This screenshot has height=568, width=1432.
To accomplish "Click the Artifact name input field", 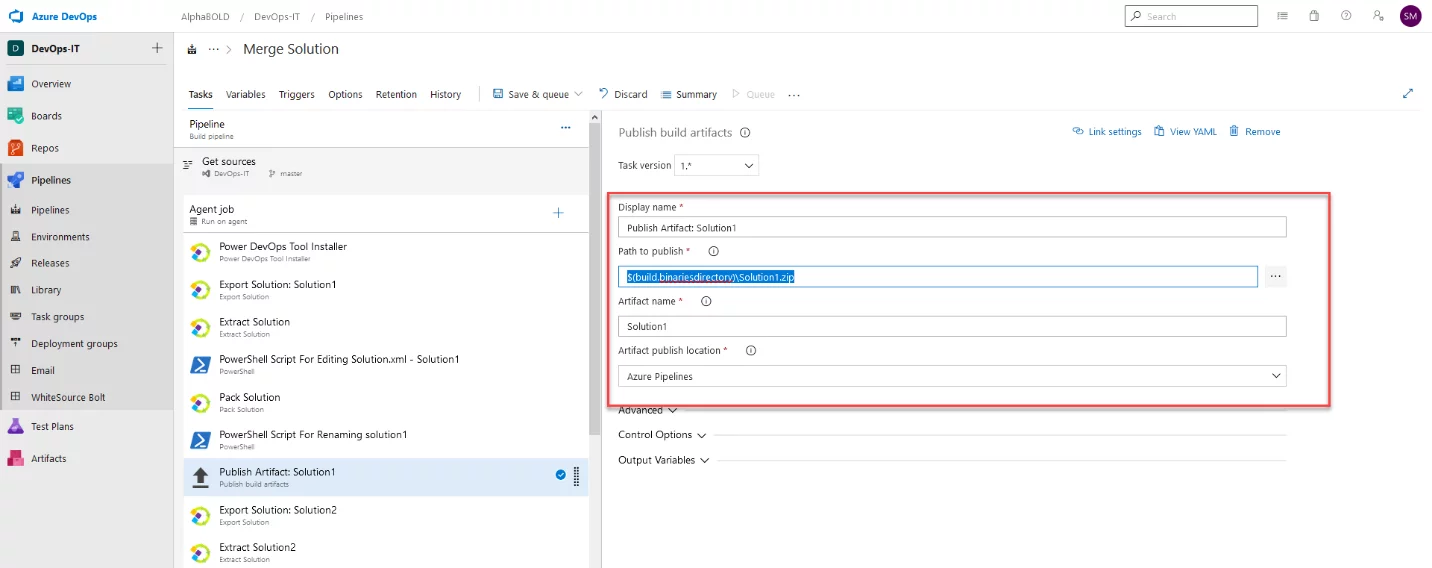I will (x=952, y=326).
